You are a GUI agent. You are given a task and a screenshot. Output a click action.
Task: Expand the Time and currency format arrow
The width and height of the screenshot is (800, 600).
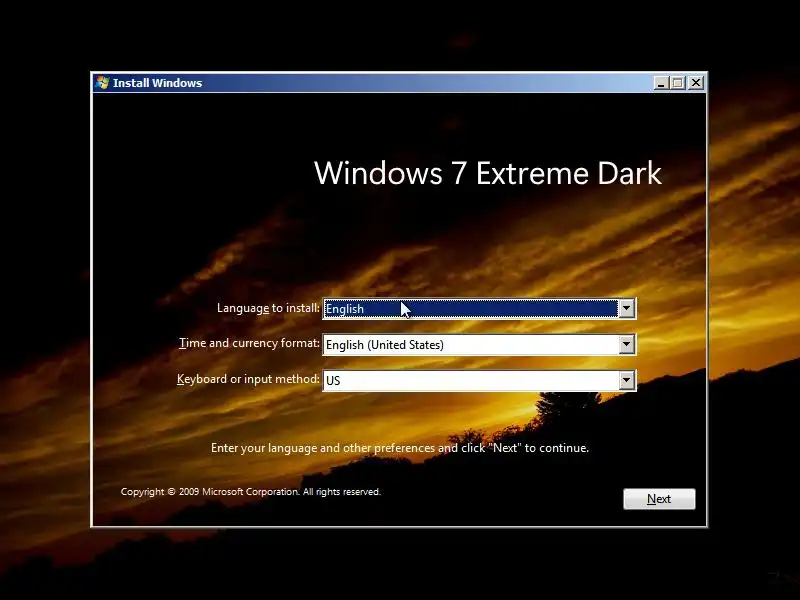pyautogui.click(x=627, y=344)
